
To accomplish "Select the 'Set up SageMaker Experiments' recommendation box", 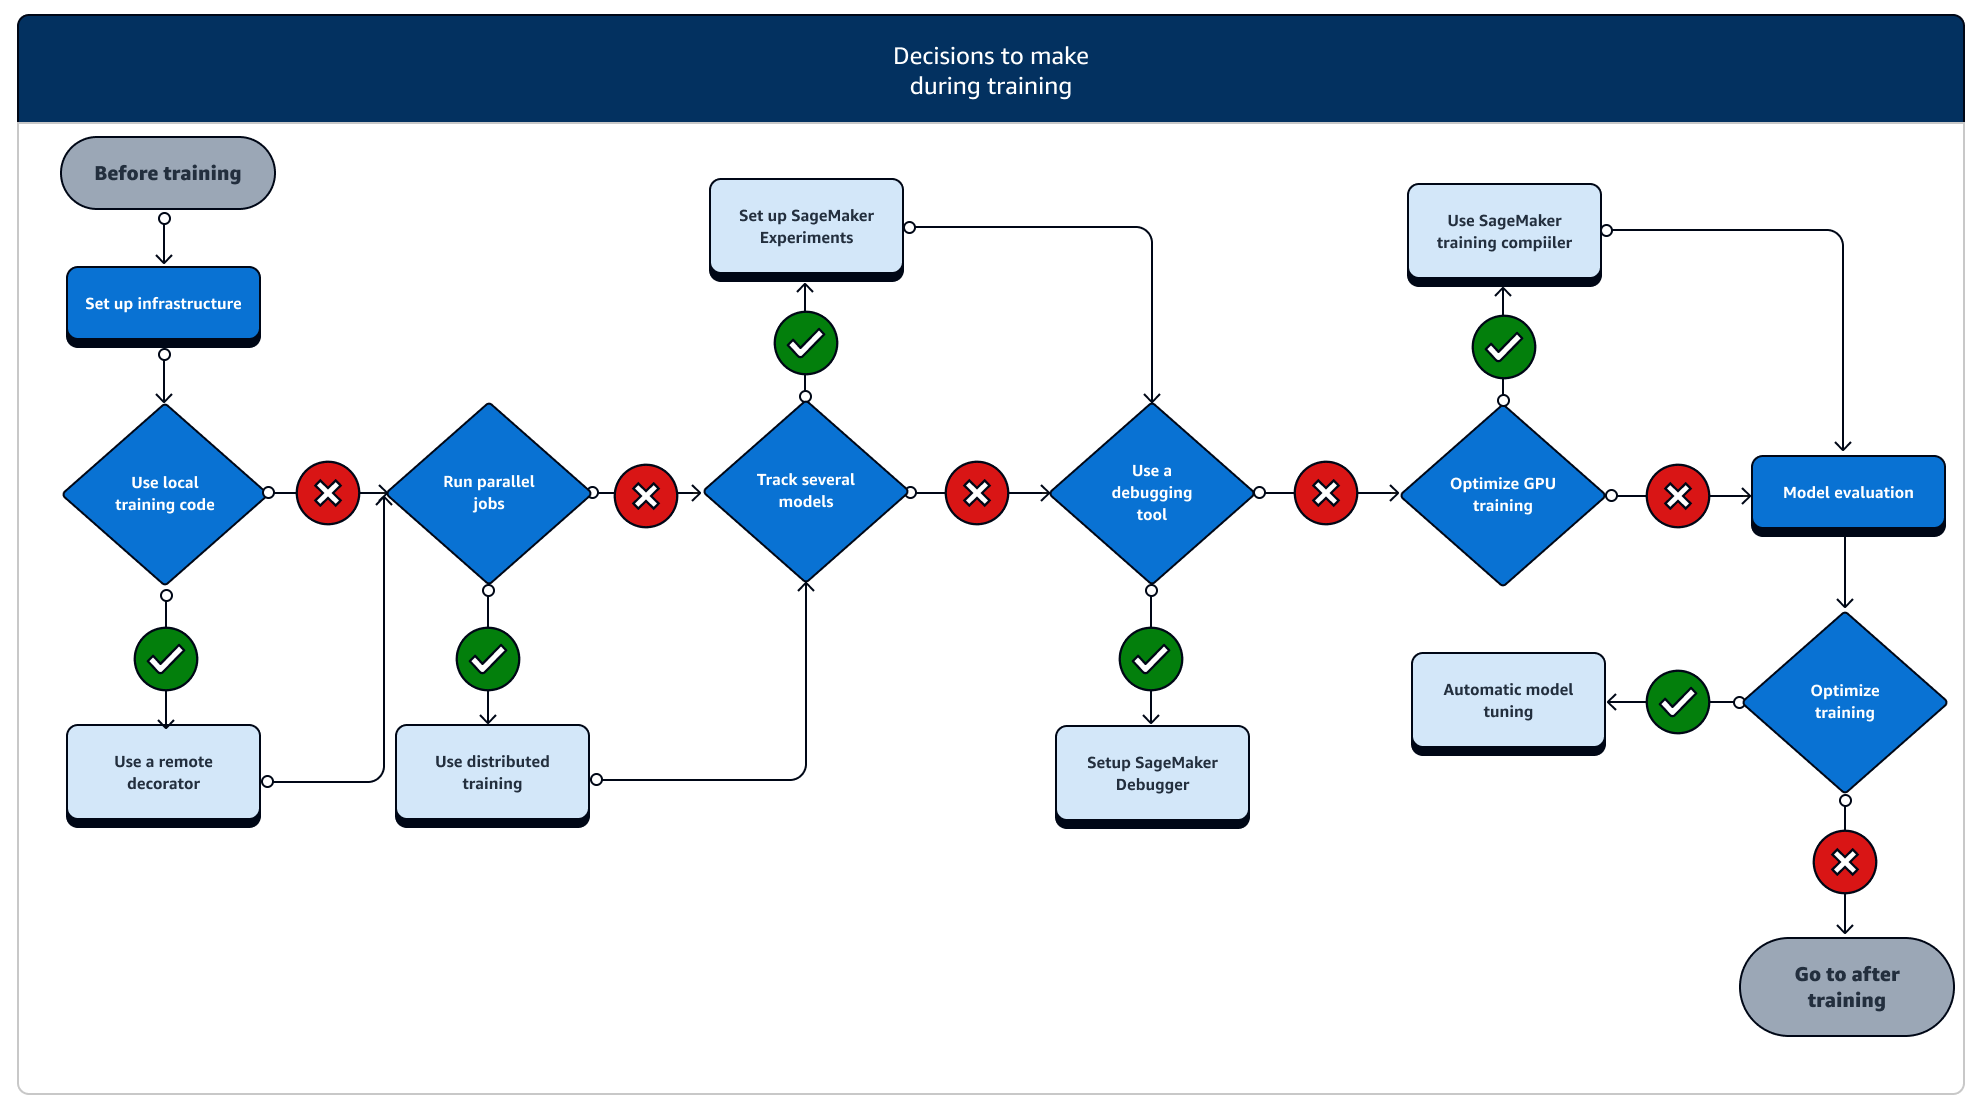I will coord(806,229).
